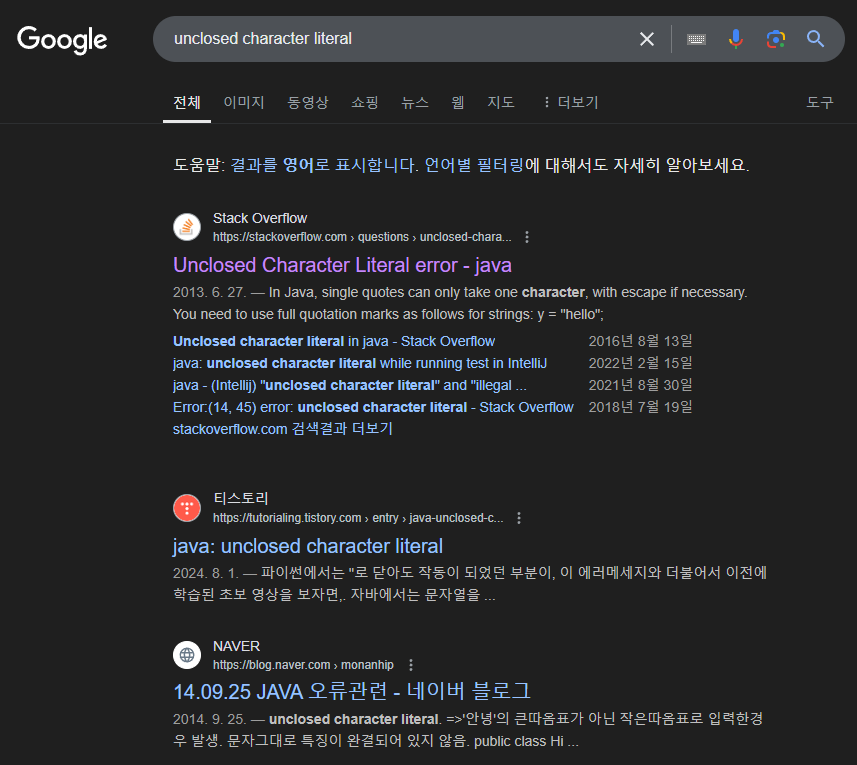857x765 pixels.
Task: Open 14.09.25 JAVA 오류관련 네이버 블로그 result
Action: coord(352,692)
